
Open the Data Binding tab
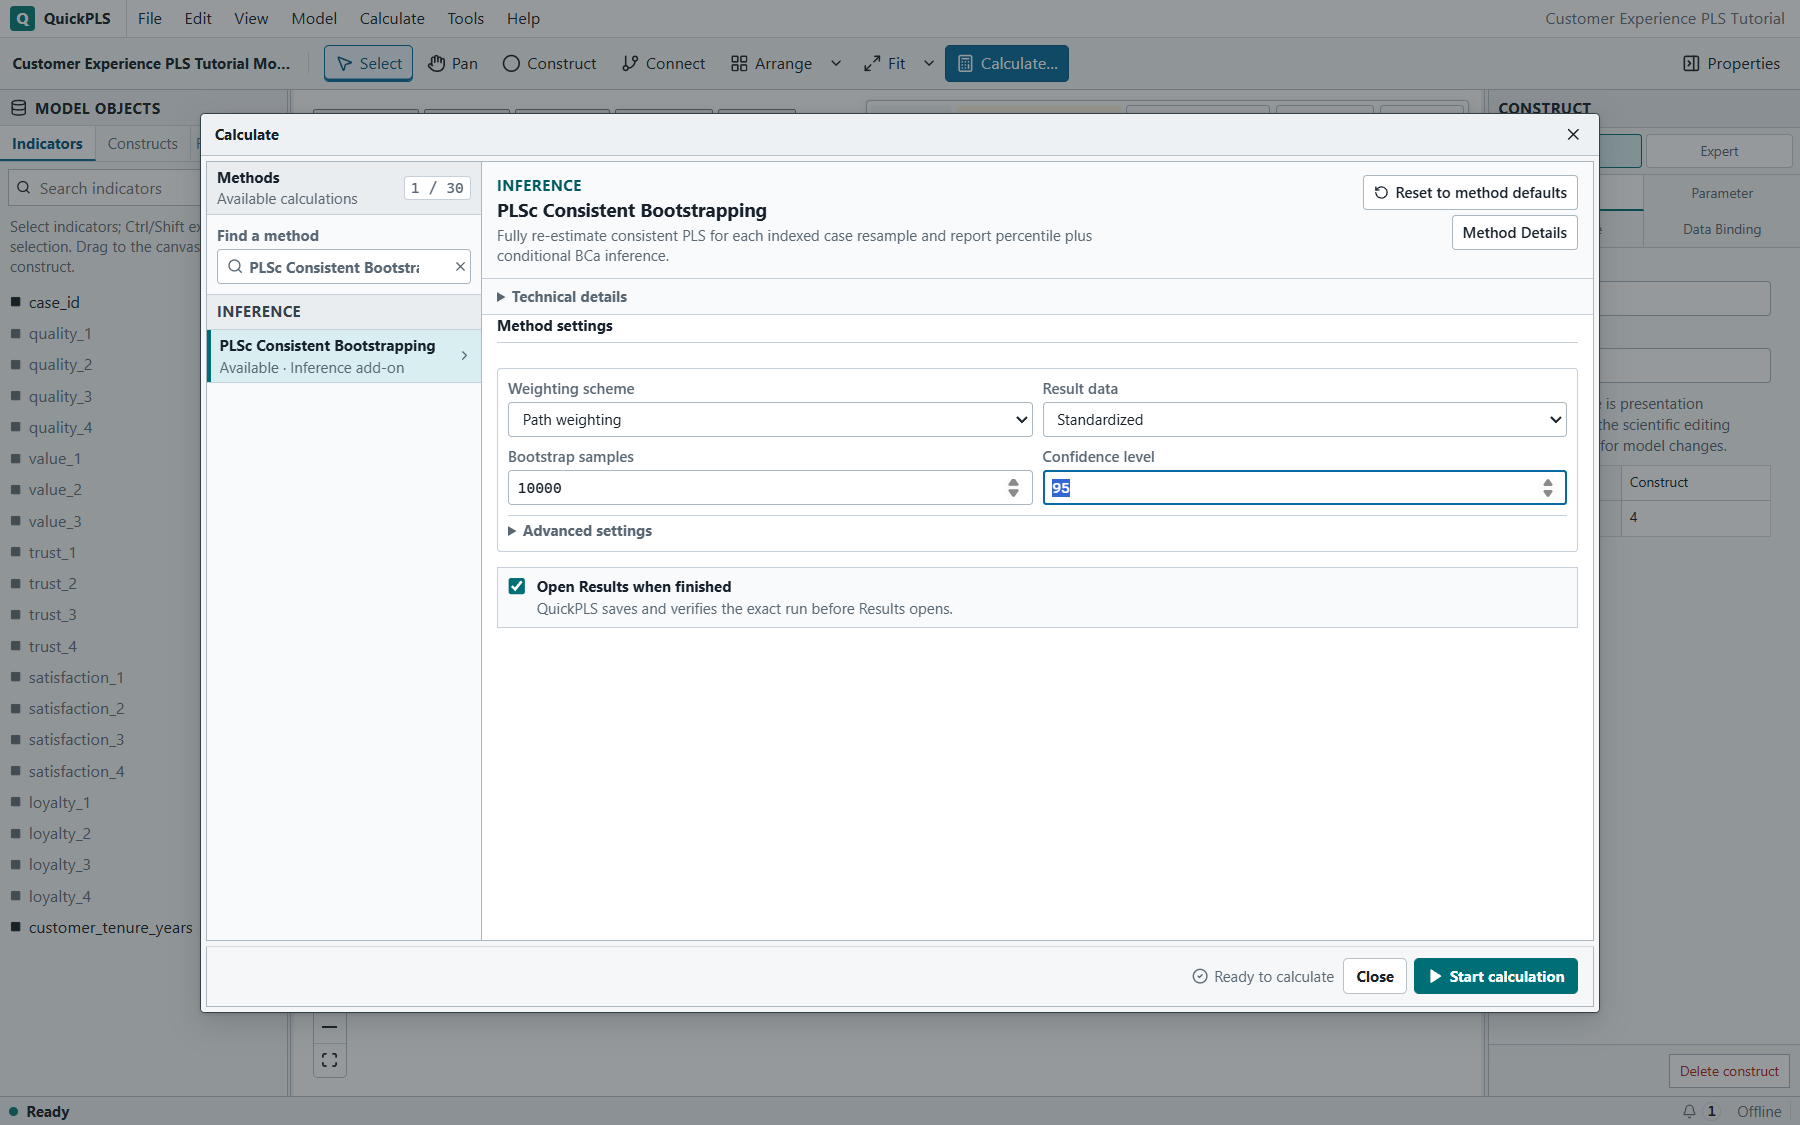(x=1722, y=229)
